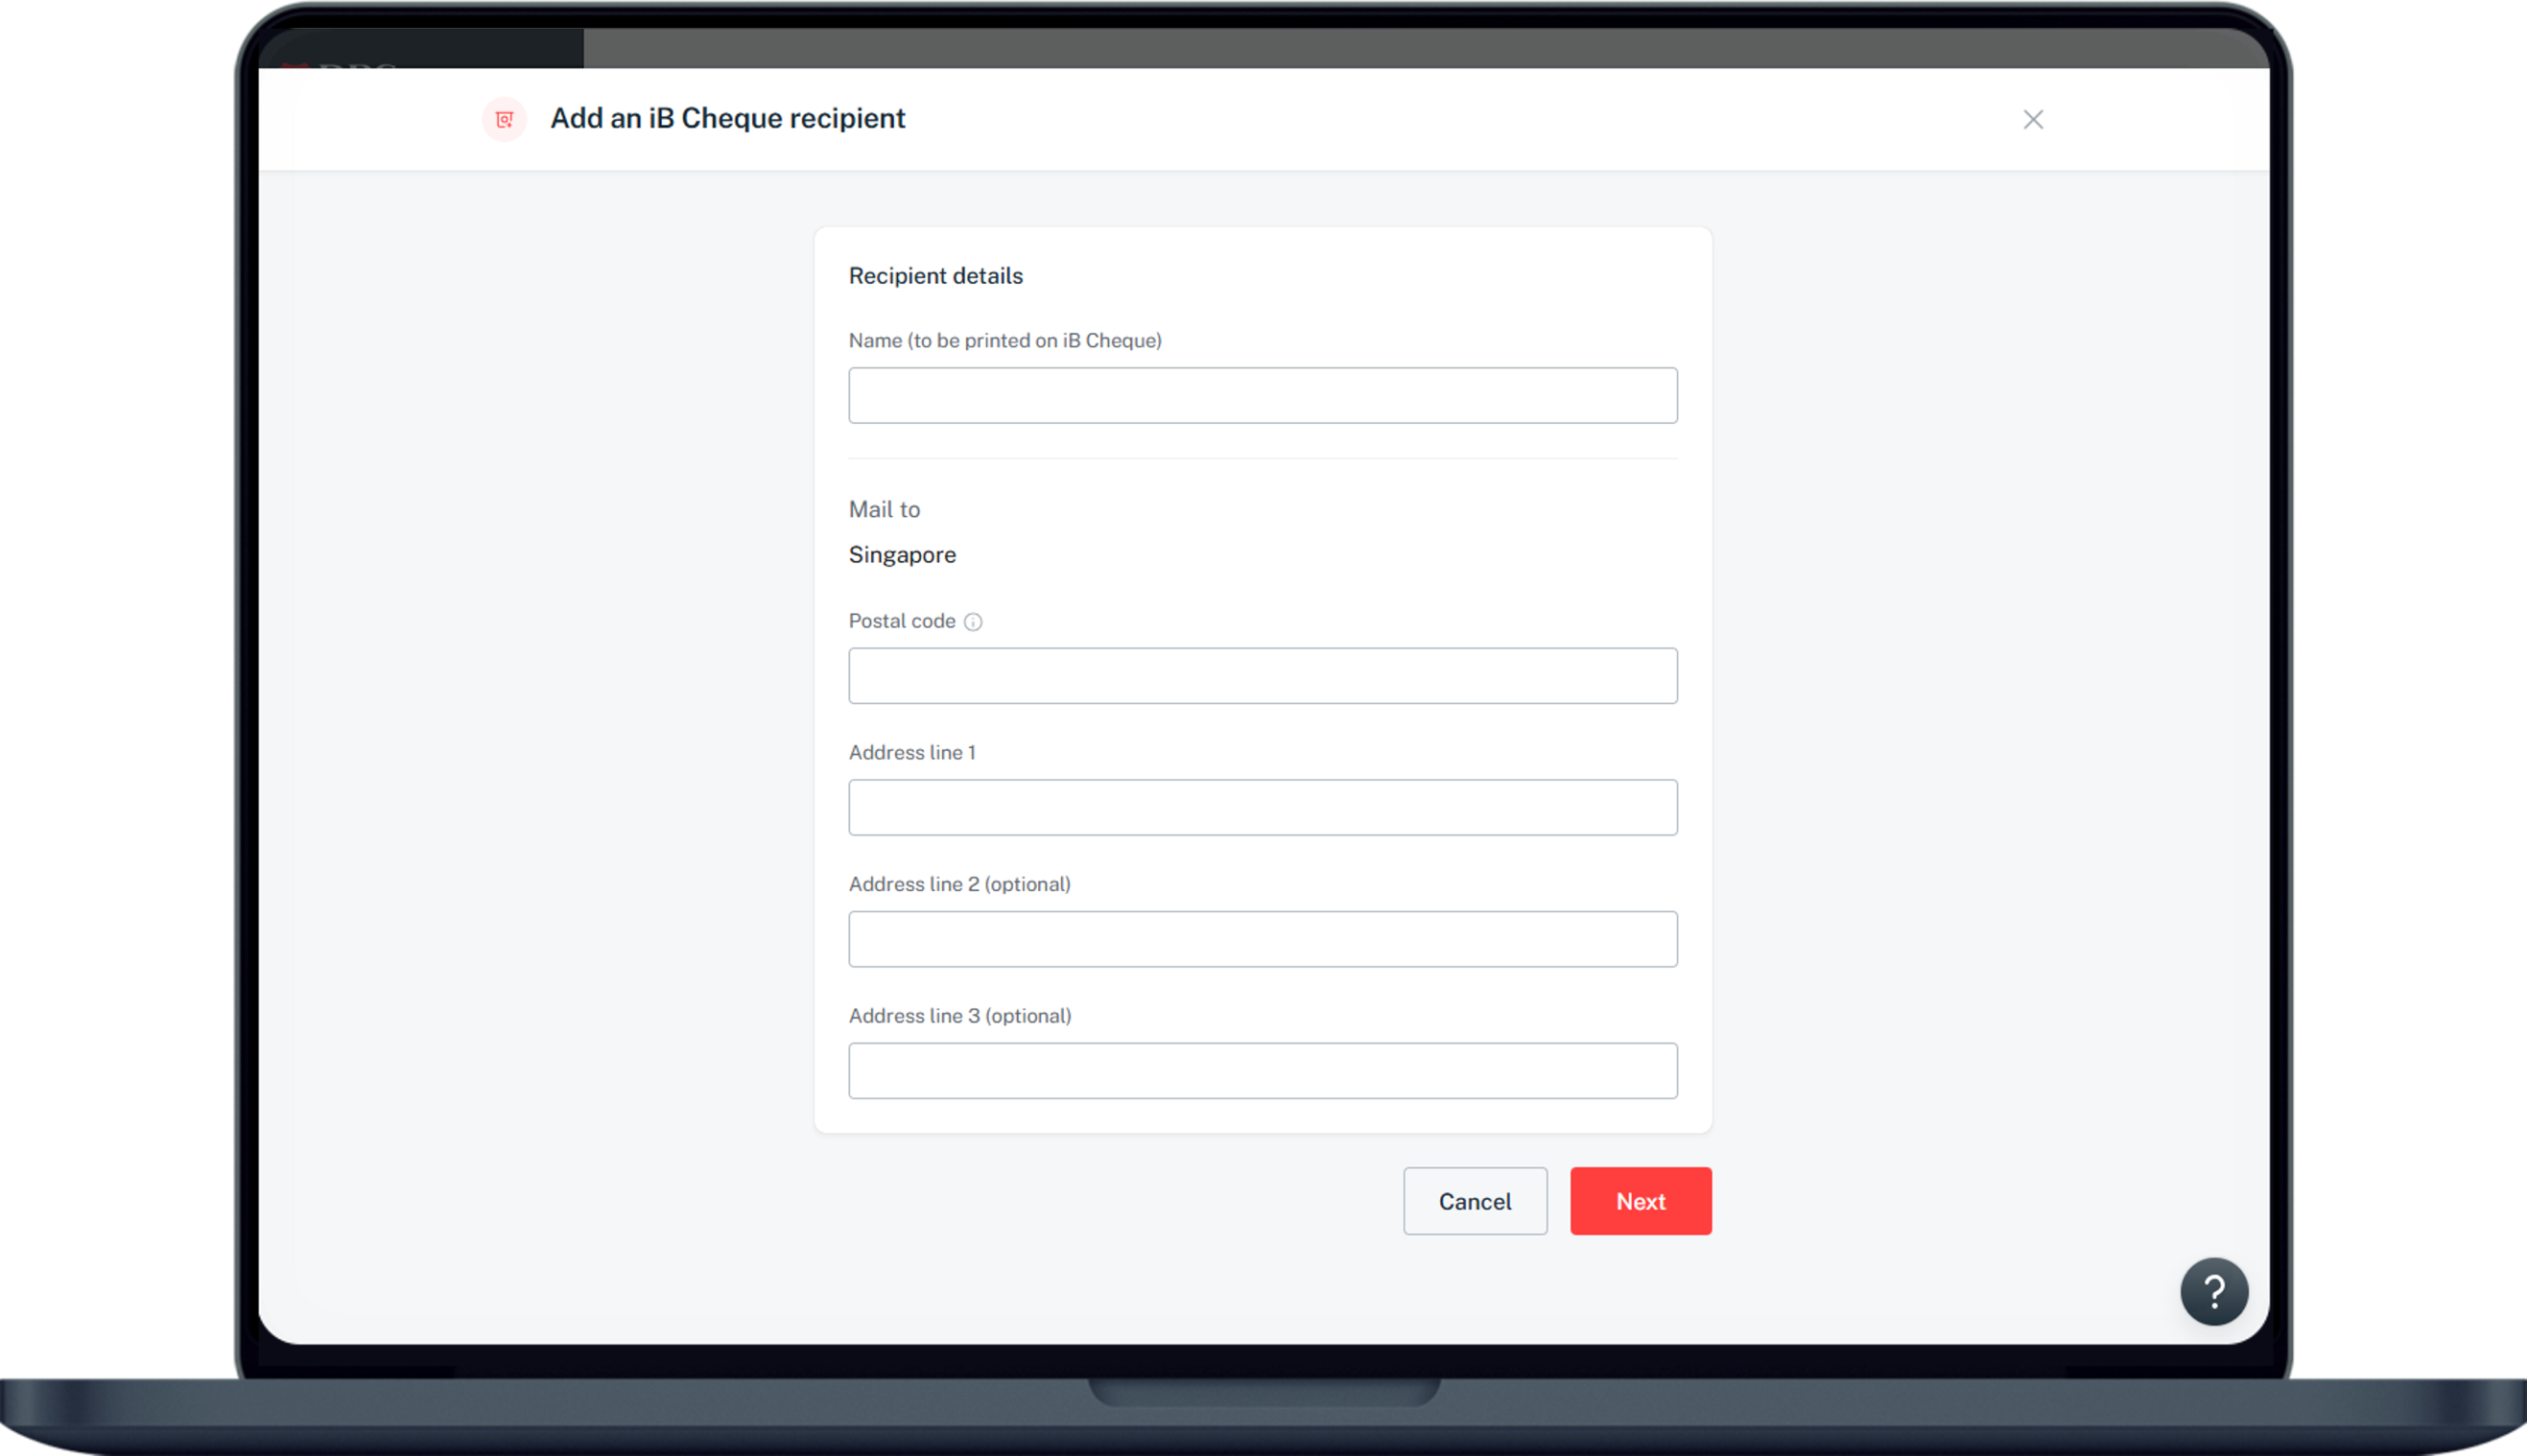This screenshot has height=1456, width=2527.
Task: Click the 'Mail to' label
Action: click(884, 510)
